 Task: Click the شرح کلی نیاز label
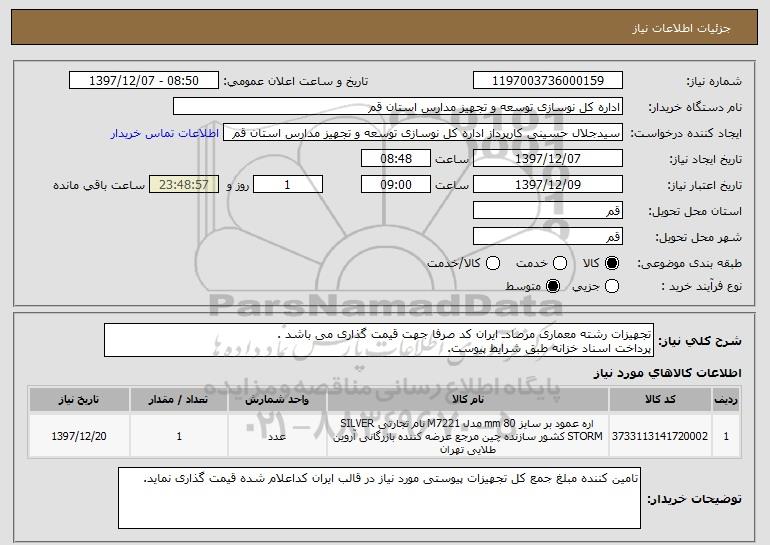coord(700,341)
